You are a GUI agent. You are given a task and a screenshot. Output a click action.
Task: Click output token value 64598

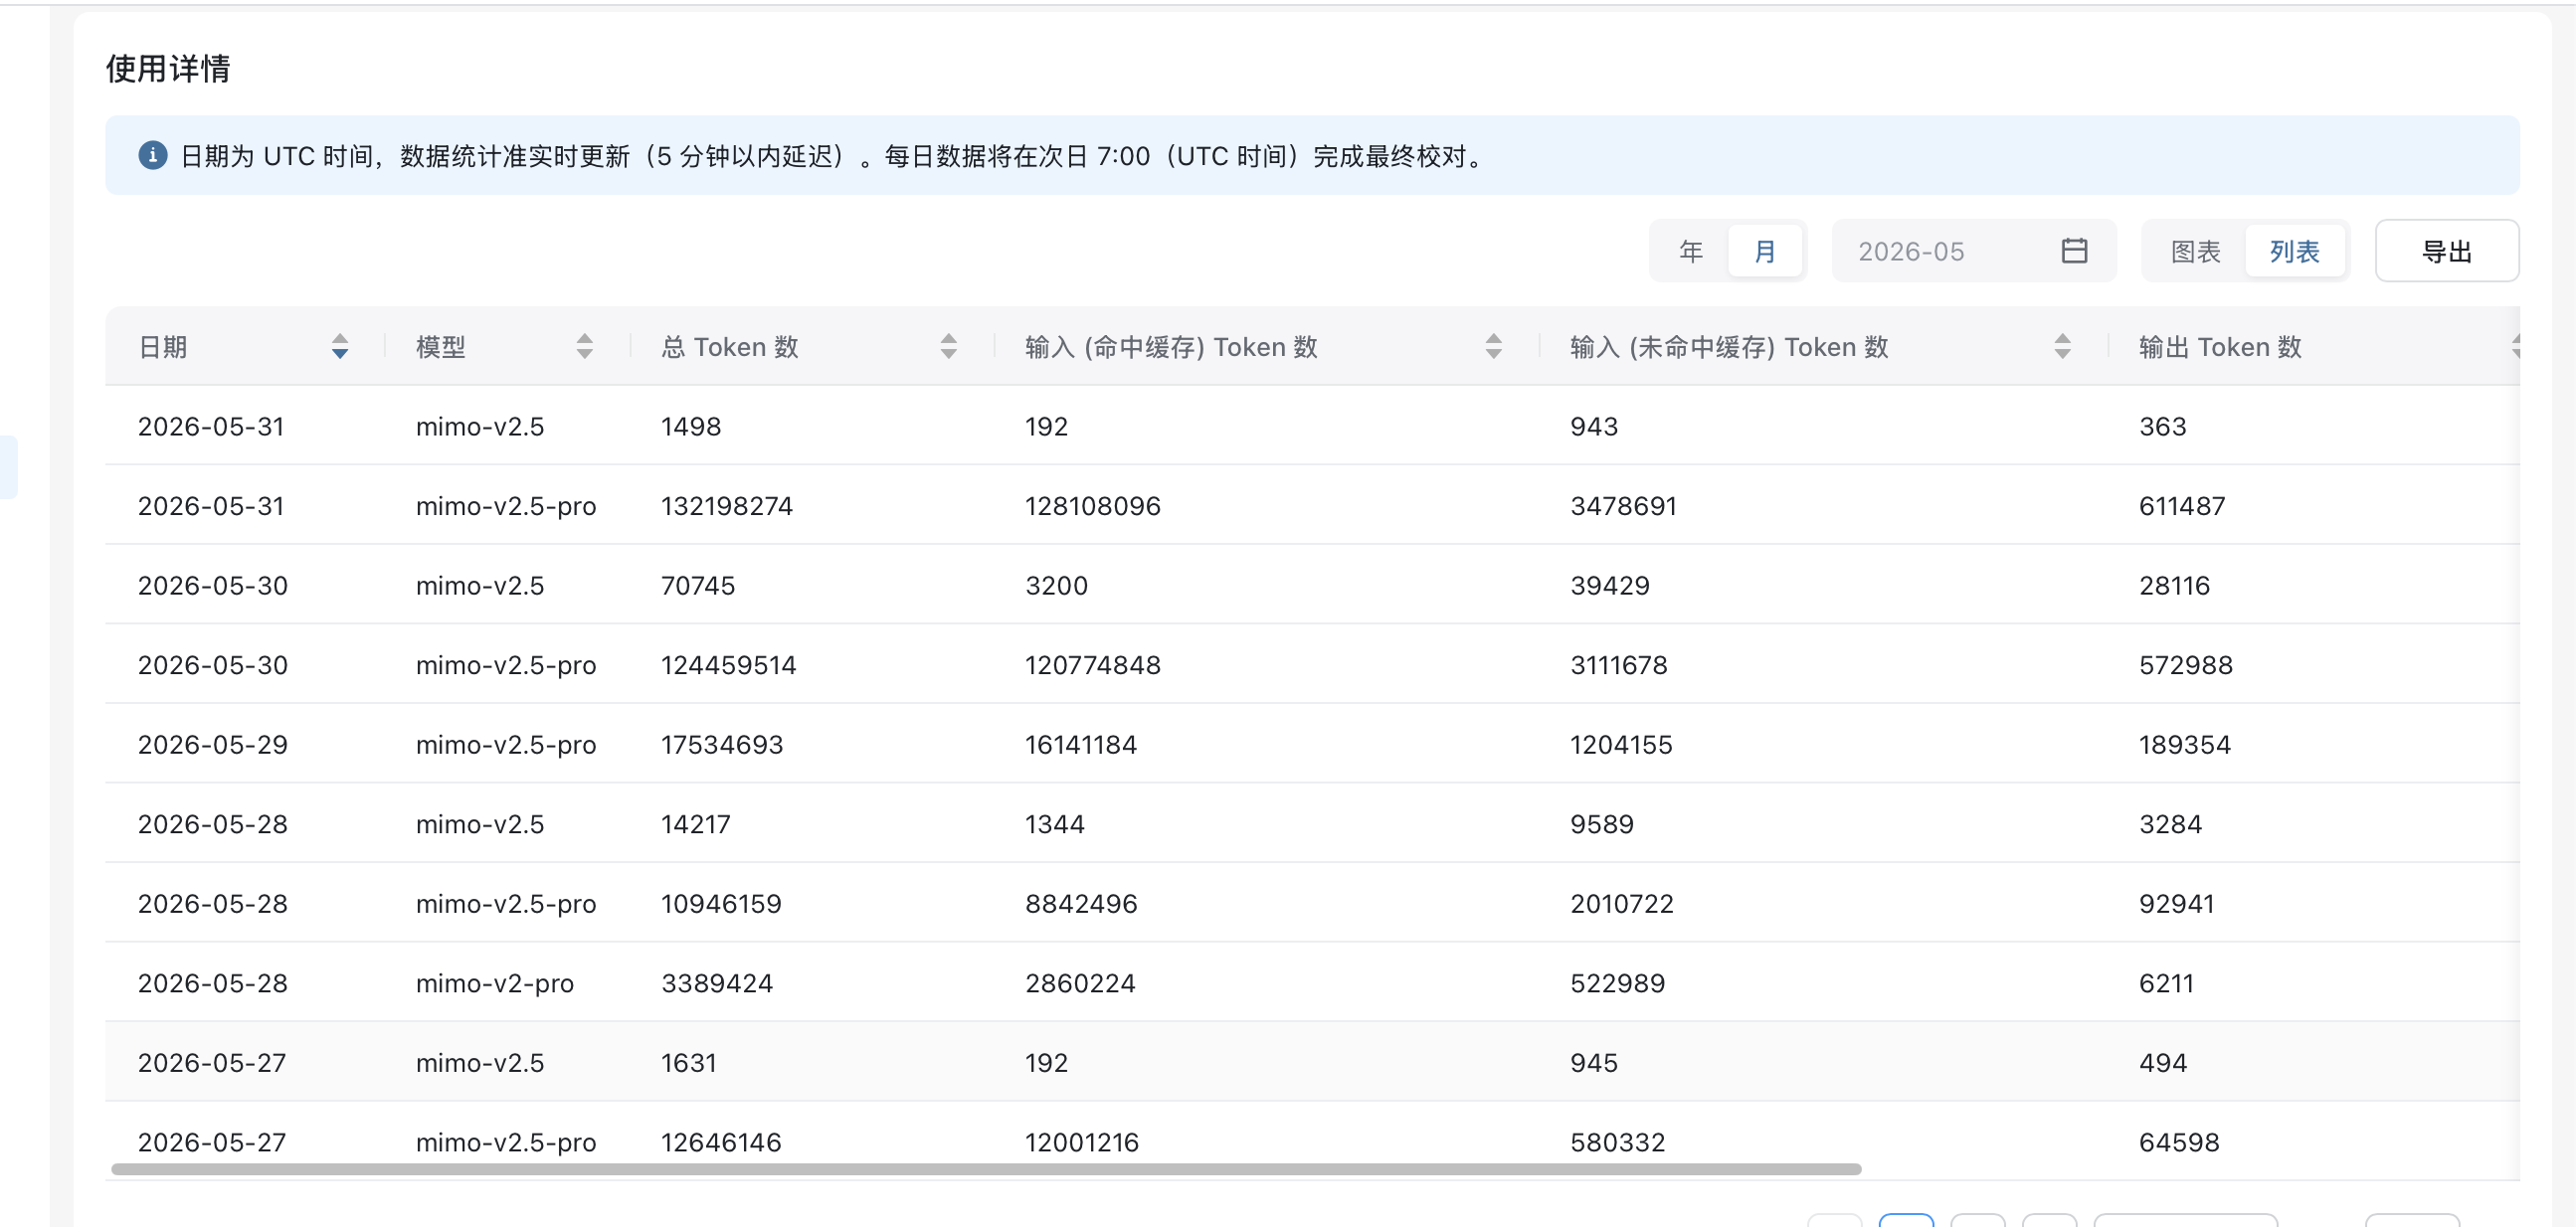2179,1143
